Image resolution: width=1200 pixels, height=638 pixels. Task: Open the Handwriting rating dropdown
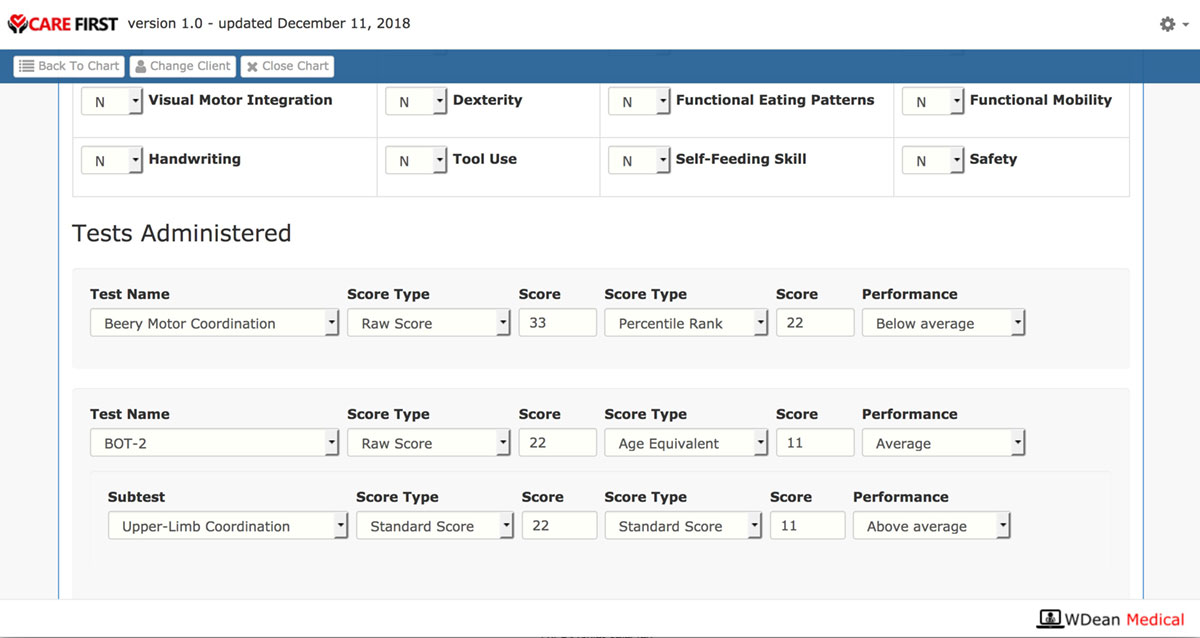tap(112, 160)
